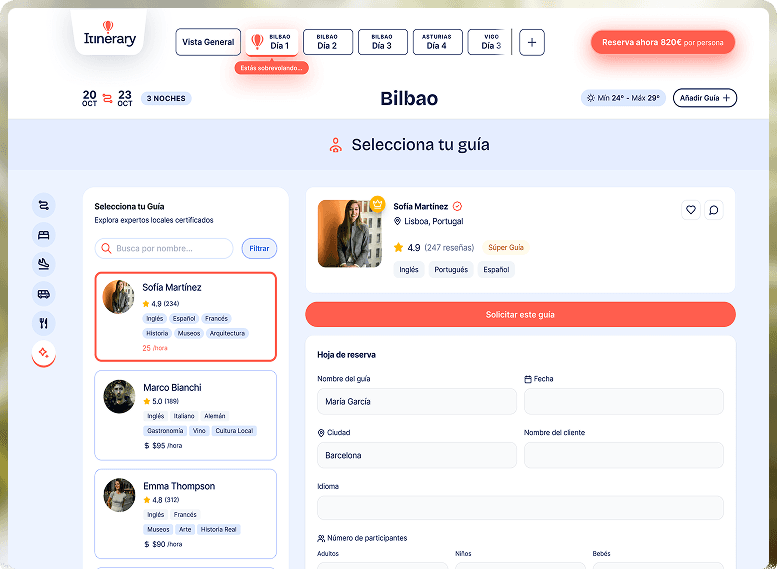Open the hotel bed sidebar icon

point(44,235)
